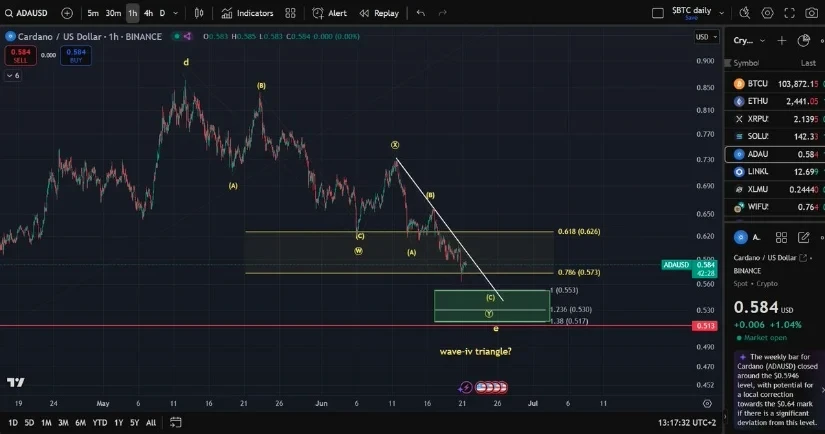Open quick search icon
Screen dimensions: 825x434
click(744, 13)
